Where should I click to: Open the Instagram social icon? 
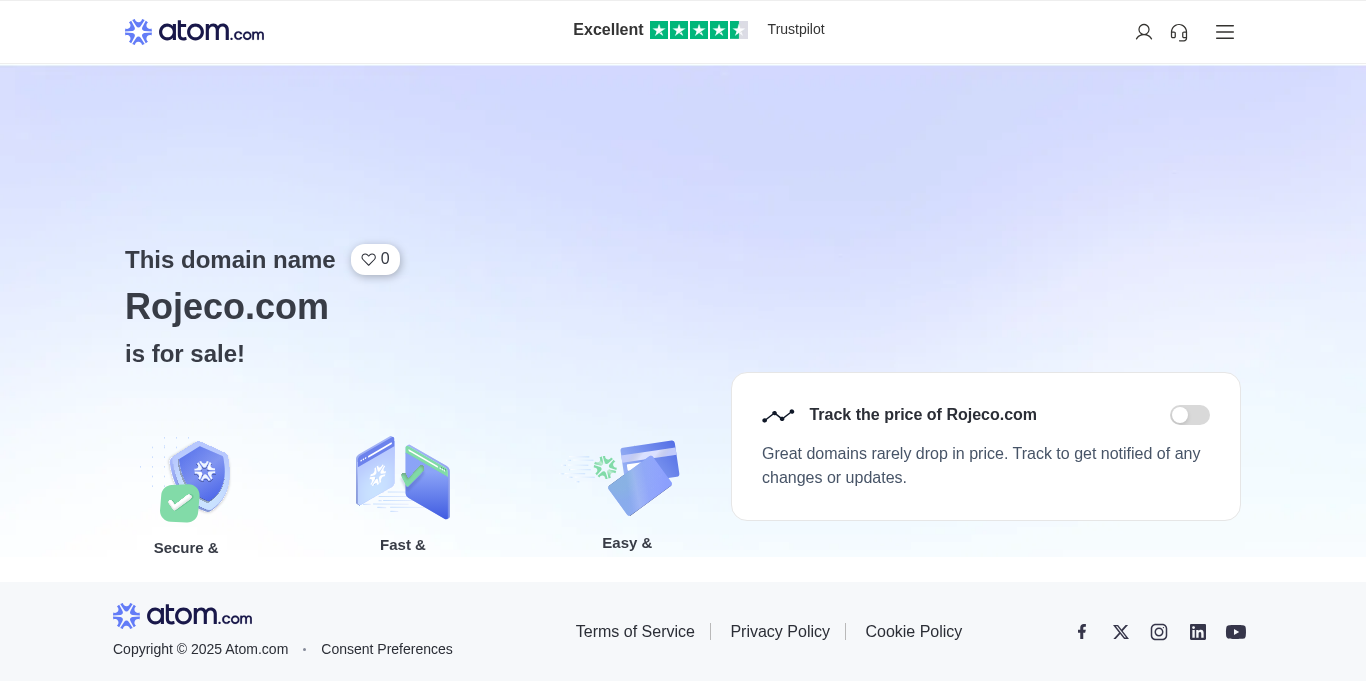point(1159,632)
